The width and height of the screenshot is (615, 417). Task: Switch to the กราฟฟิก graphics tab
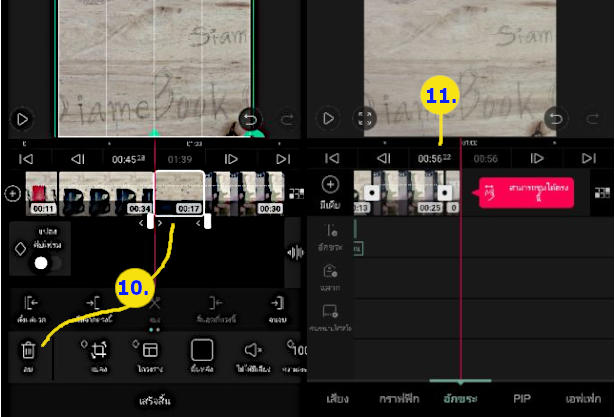pos(399,399)
